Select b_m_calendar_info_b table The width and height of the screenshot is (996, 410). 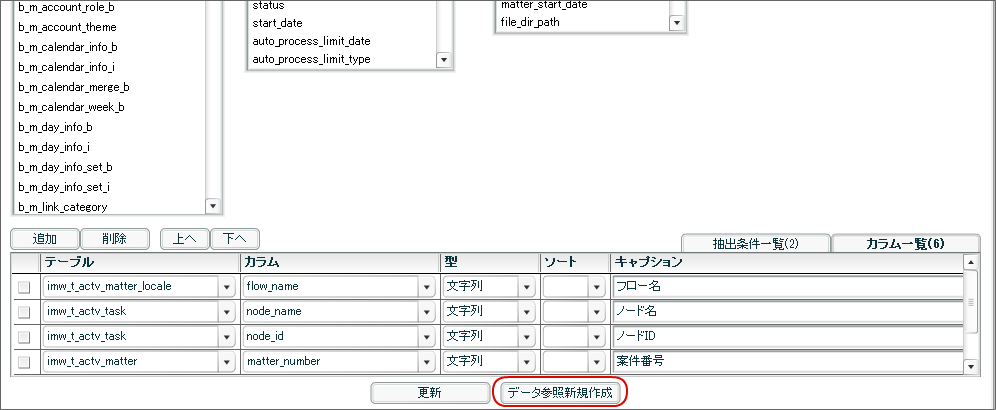(68, 48)
